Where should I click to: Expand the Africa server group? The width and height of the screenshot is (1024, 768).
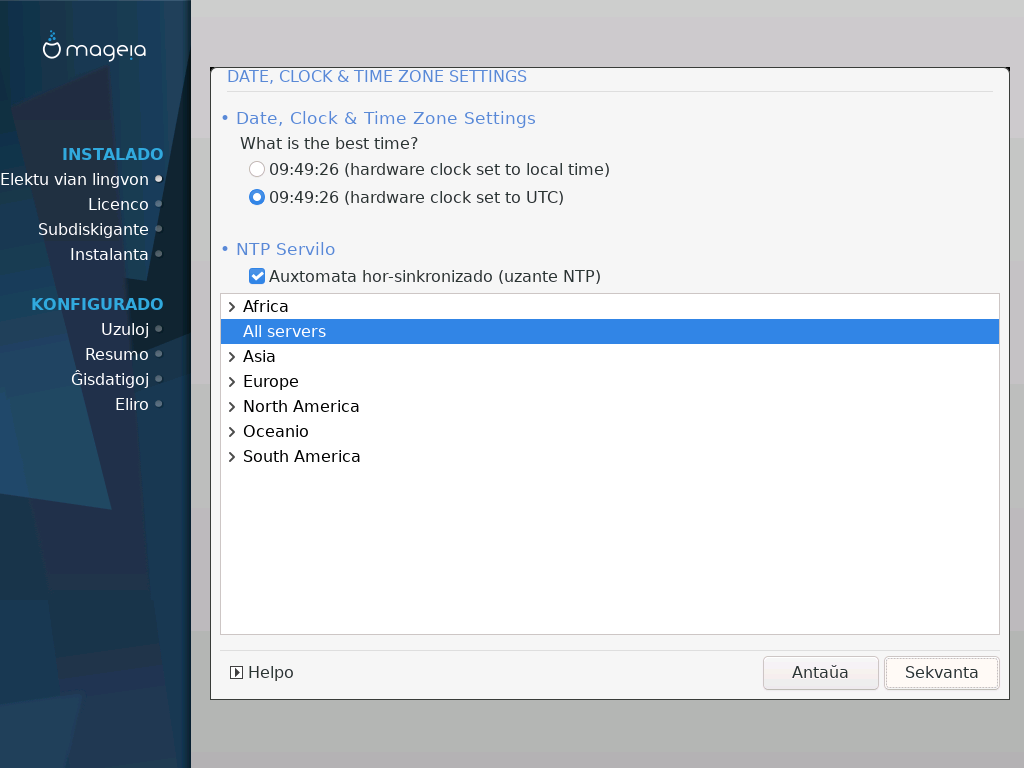tap(232, 307)
